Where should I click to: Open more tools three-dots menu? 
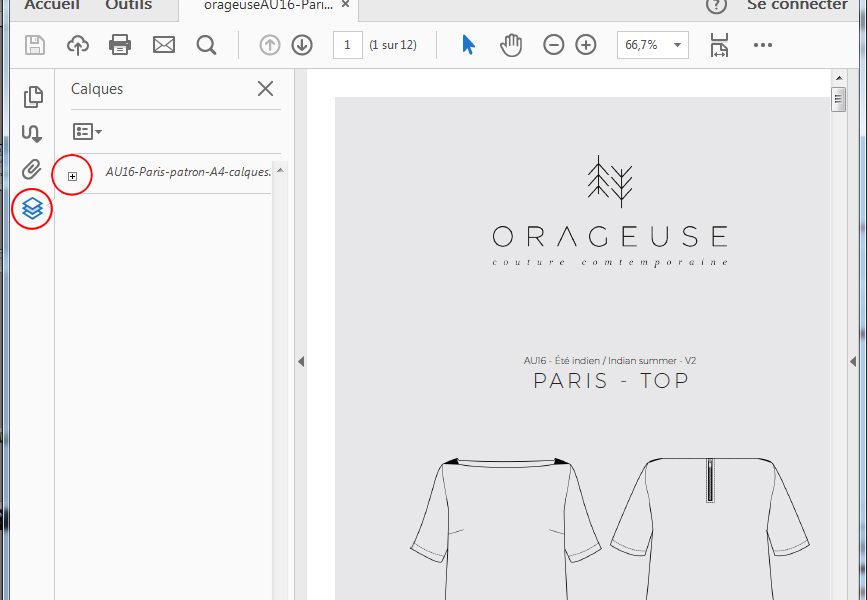pyautogui.click(x=762, y=45)
